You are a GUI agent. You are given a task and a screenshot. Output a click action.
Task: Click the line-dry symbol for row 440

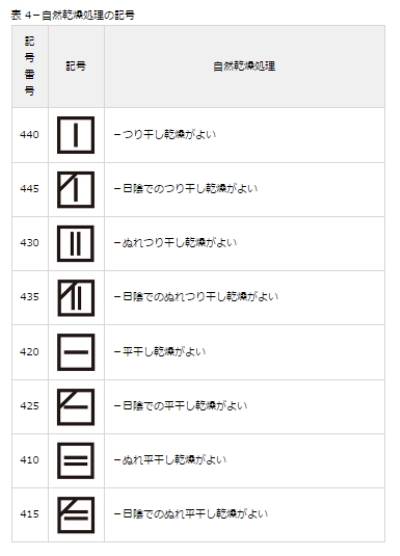pyautogui.click(x=76, y=135)
